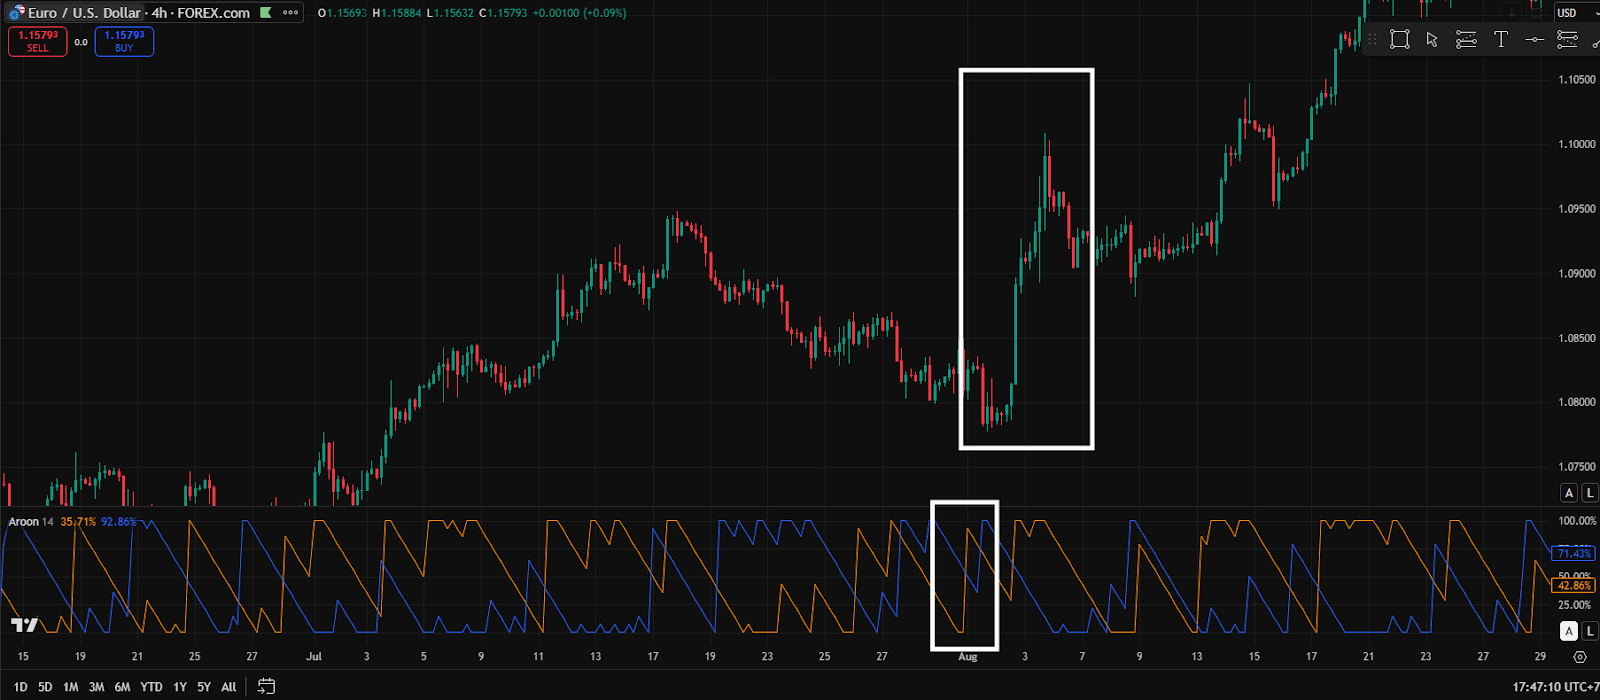This screenshot has width=1600, height=700.
Task: Click the +0.00100 (+0.09%) change value
Action: [x=579, y=13]
